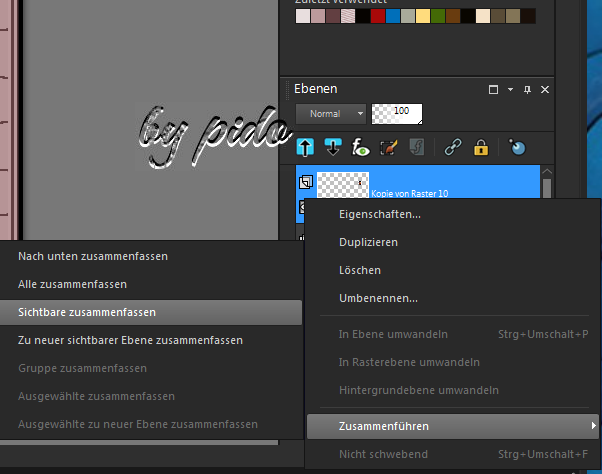Click the blue droplet icon in Ebenen toolbar
602x474 pixels.
(x=517, y=148)
